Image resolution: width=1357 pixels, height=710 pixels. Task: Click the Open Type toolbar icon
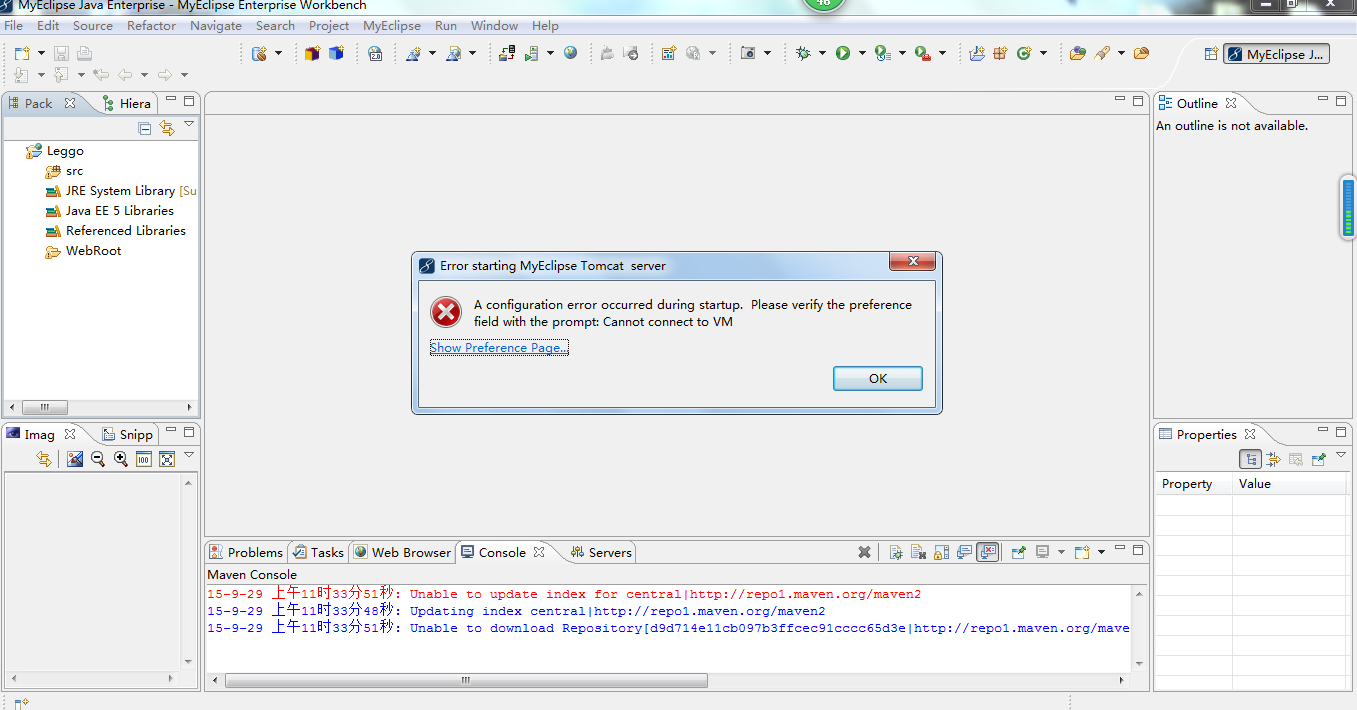point(1077,53)
